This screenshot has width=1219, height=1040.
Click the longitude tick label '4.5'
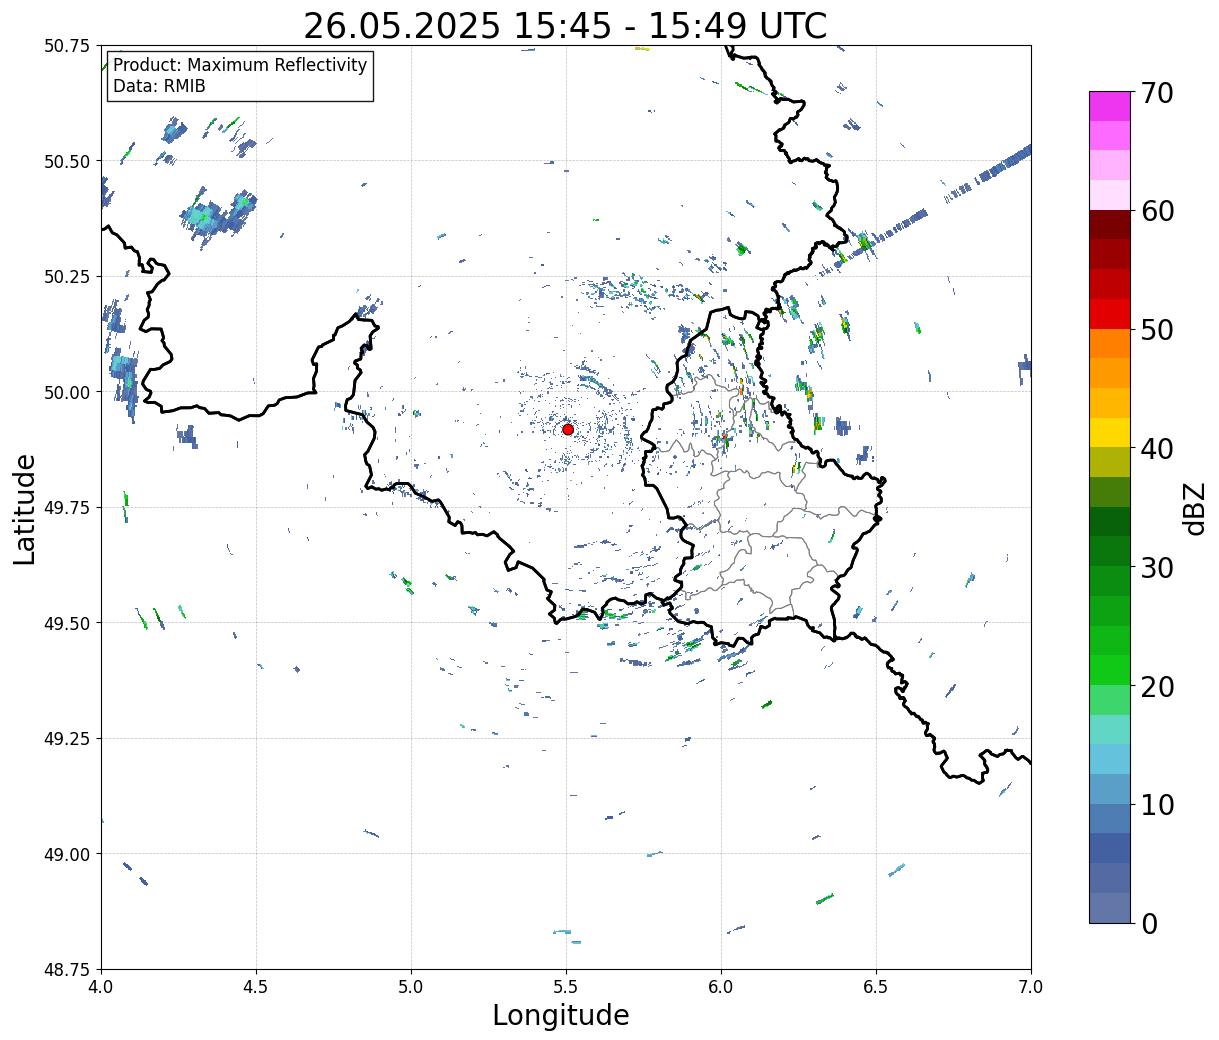click(256, 987)
